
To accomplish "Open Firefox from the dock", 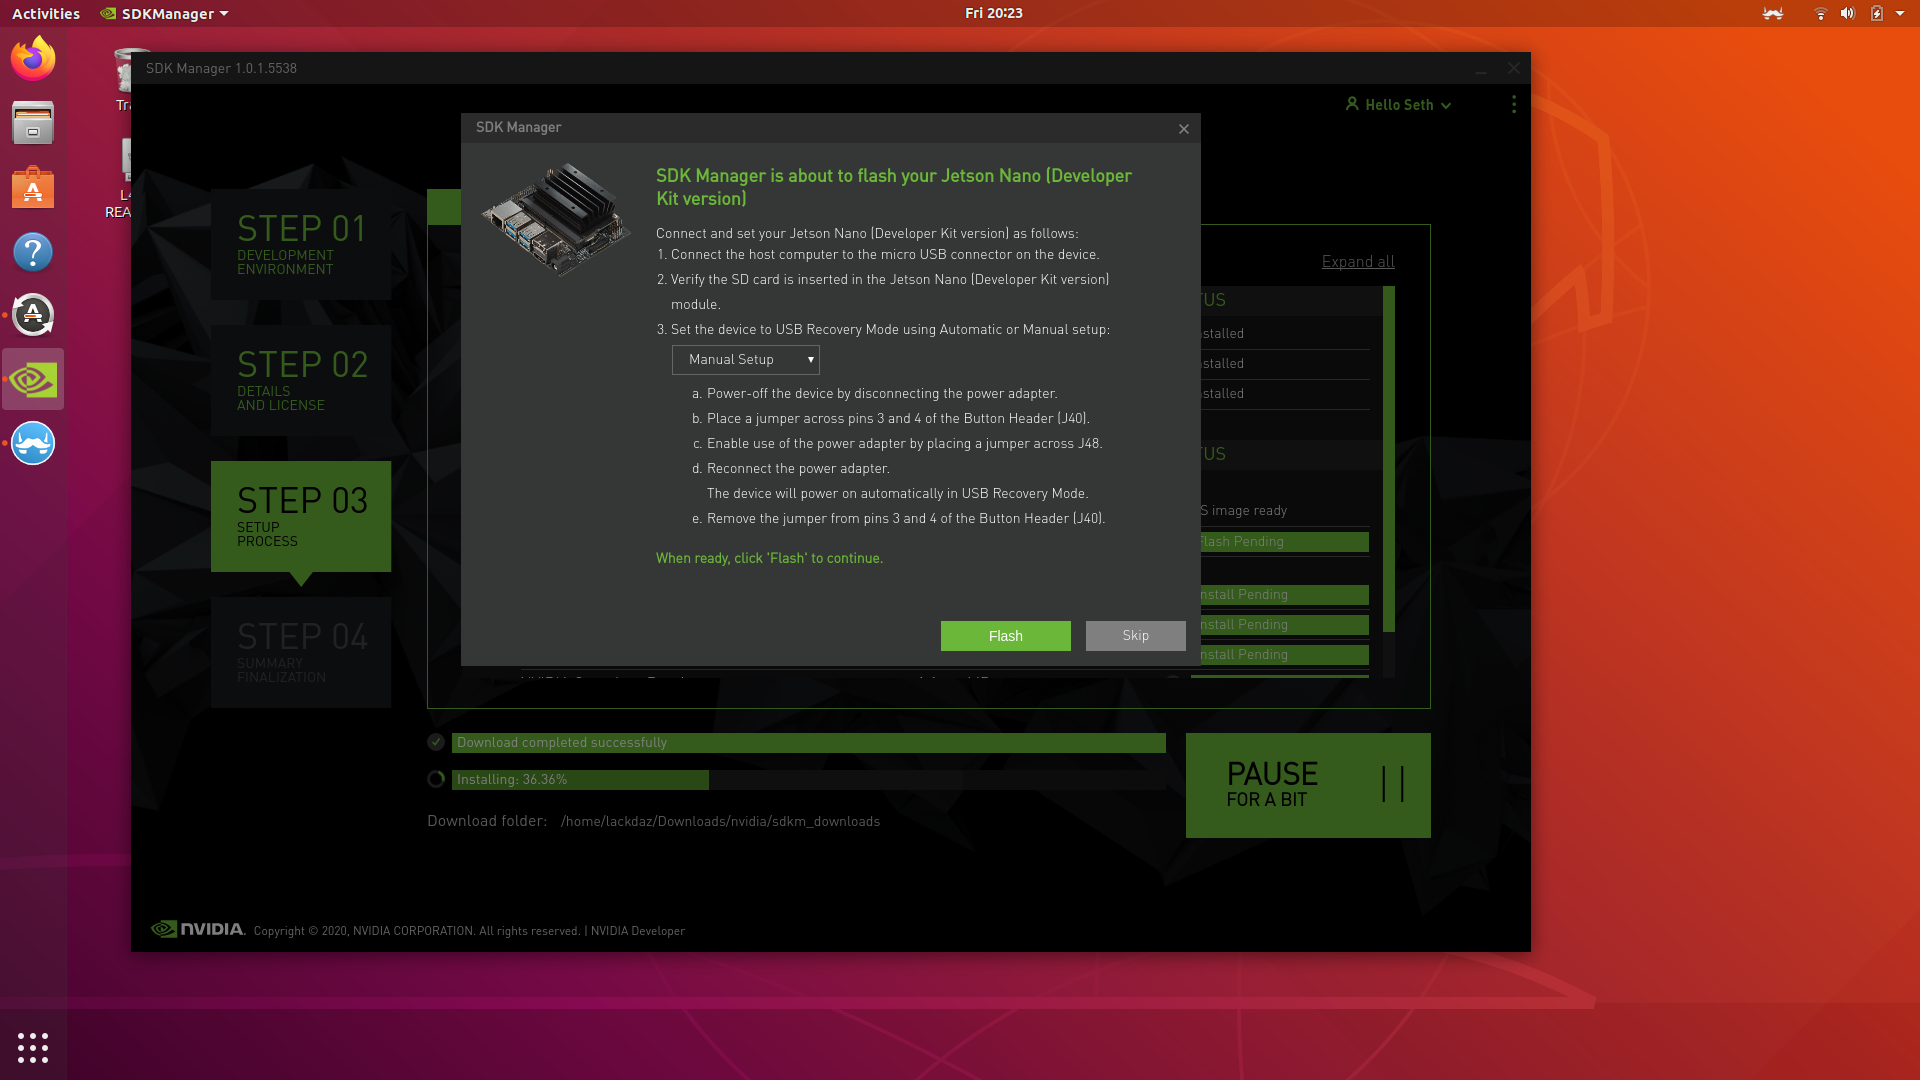I will [33, 59].
